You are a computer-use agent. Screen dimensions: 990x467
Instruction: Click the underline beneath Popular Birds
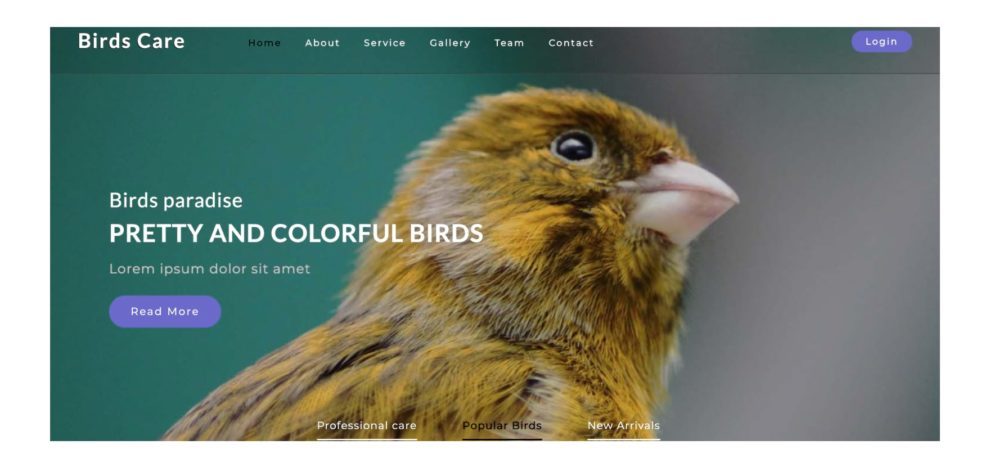[x=502, y=439]
